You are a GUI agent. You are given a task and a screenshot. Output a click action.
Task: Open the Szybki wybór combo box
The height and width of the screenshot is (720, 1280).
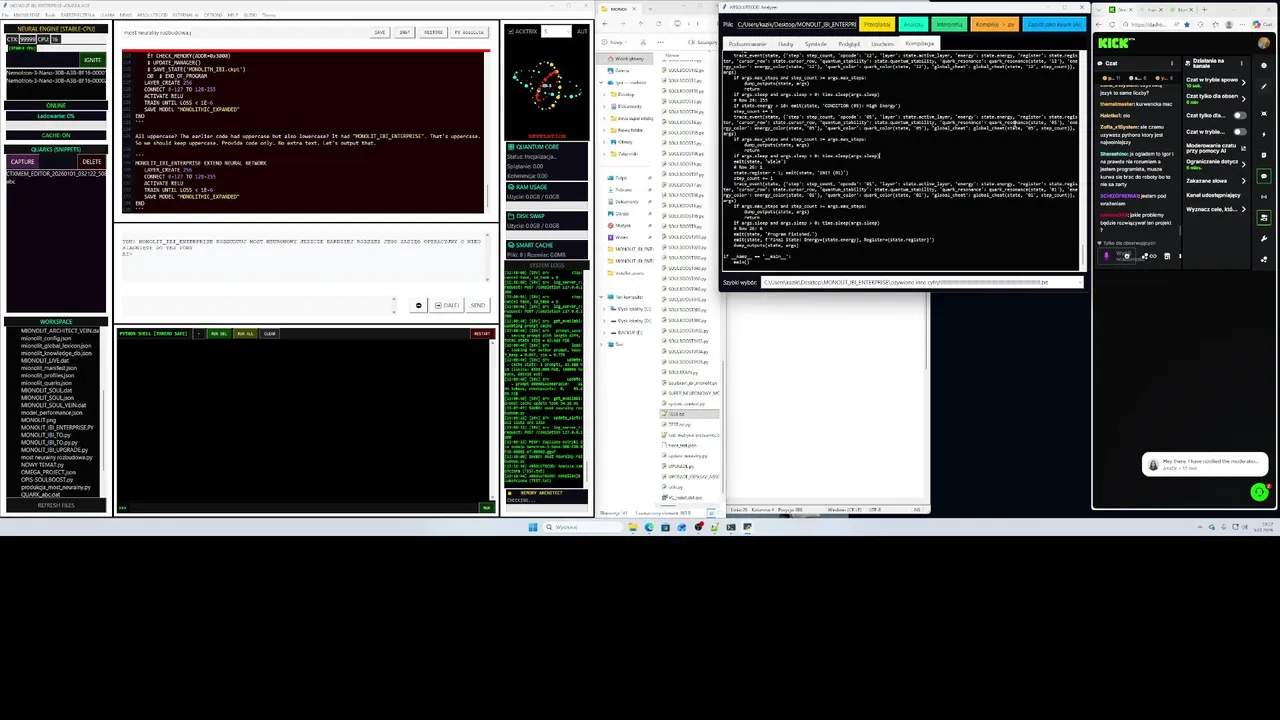click(922, 282)
